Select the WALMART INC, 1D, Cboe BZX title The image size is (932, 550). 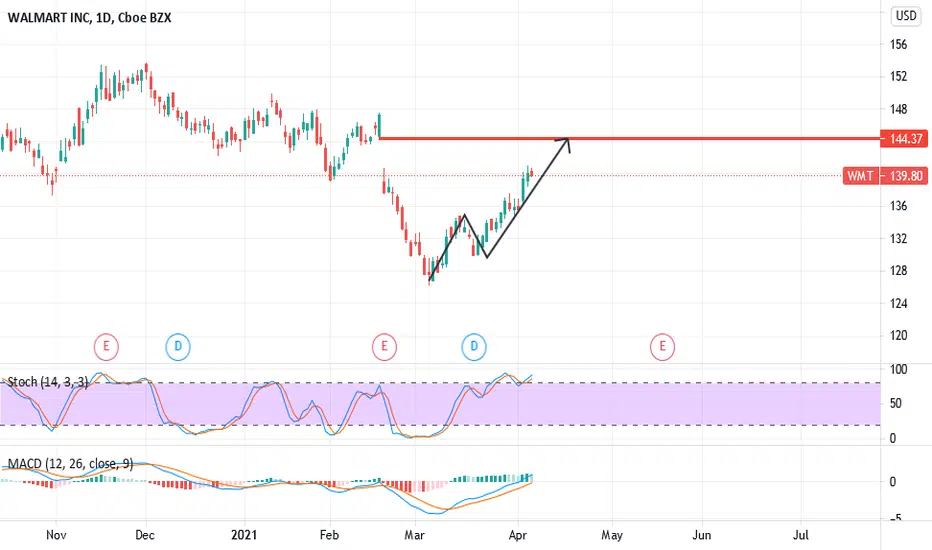pos(89,18)
